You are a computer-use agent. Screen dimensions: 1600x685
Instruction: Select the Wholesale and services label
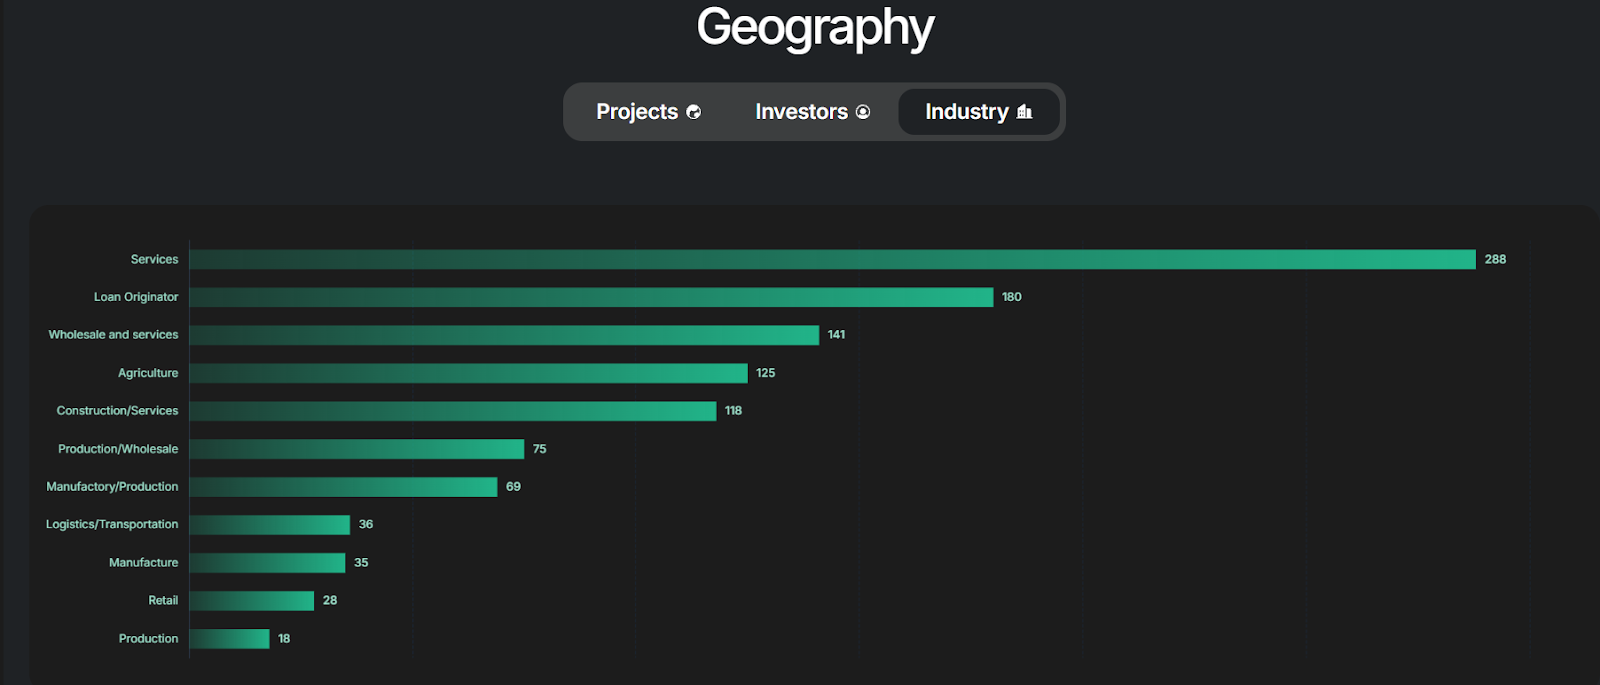[x=115, y=334]
